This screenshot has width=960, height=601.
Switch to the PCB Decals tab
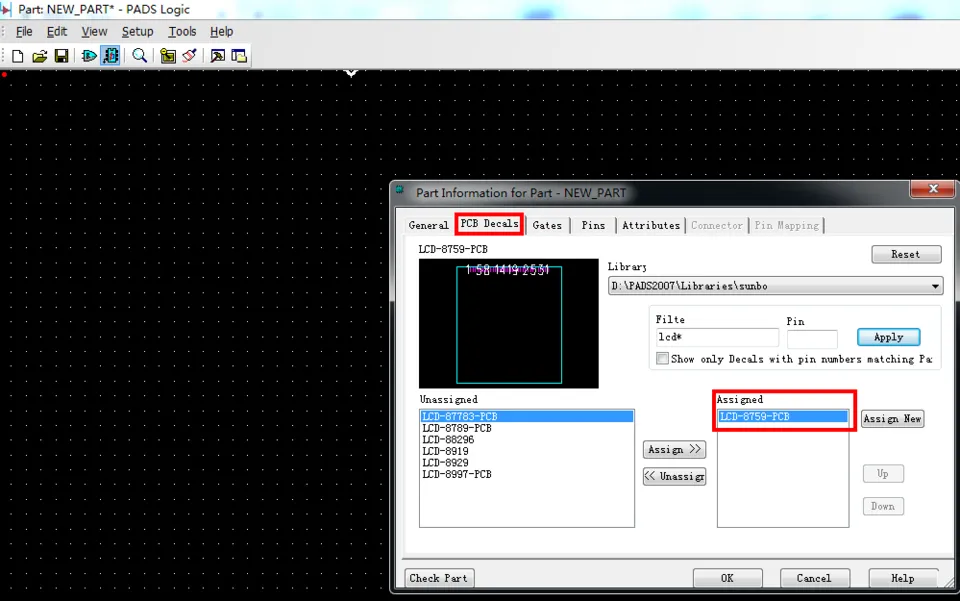[x=489, y=224]
